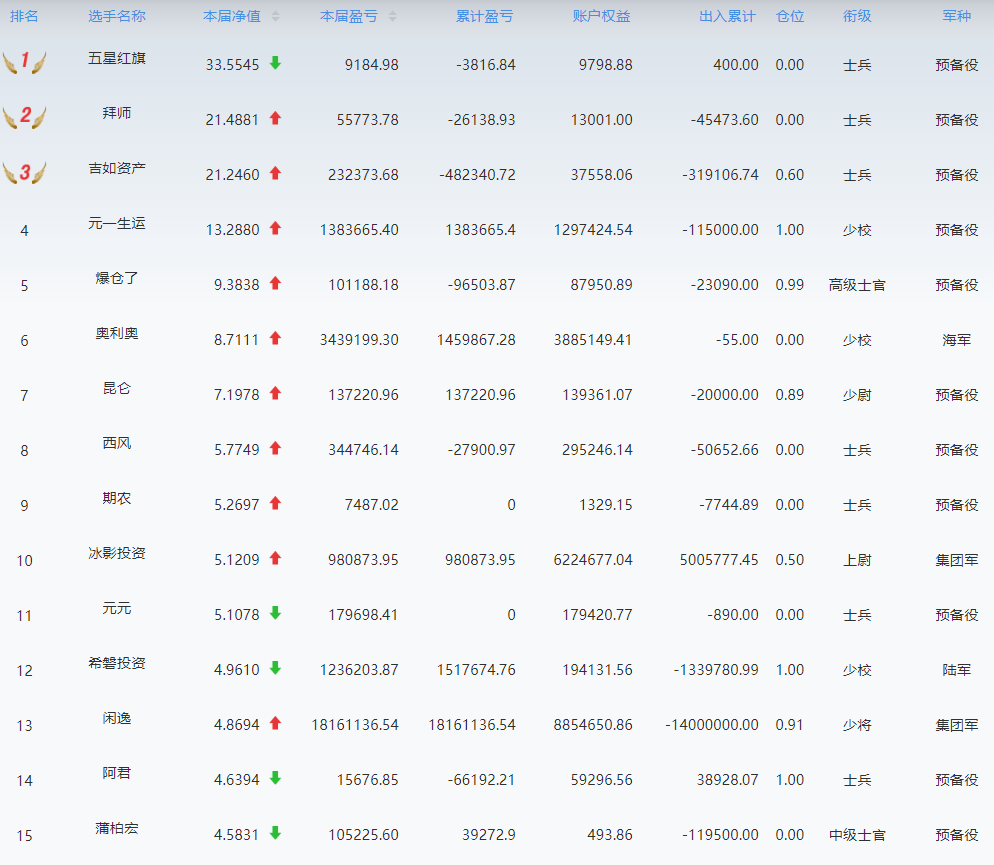Click red up arrow next to 21.2460
This screenshot has width=994, height=865.
point(275,173)
